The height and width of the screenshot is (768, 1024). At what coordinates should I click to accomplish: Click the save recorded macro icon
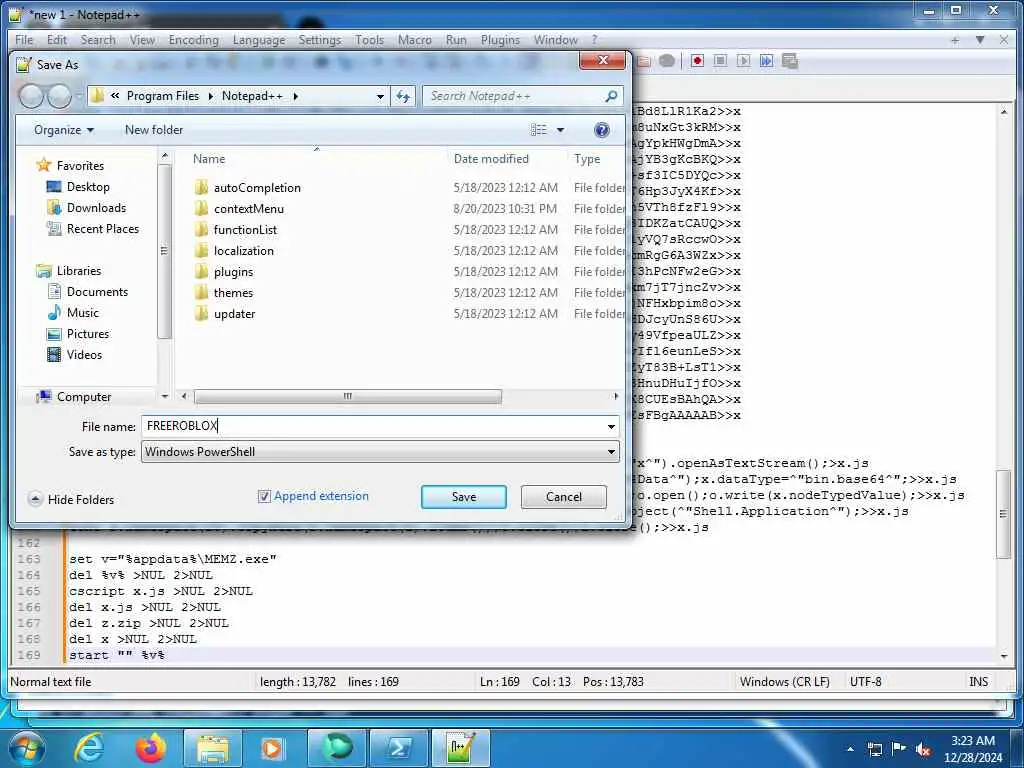click(x=790, y=61)
